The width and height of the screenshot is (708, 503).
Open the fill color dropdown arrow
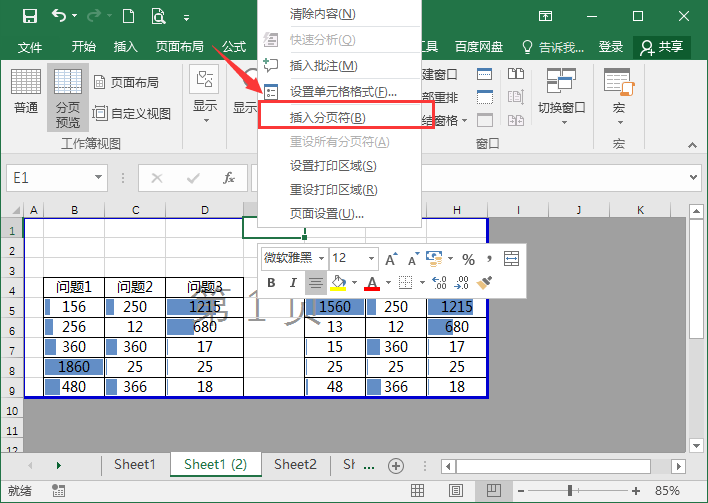pyautogui.click(x=354, y=283)
